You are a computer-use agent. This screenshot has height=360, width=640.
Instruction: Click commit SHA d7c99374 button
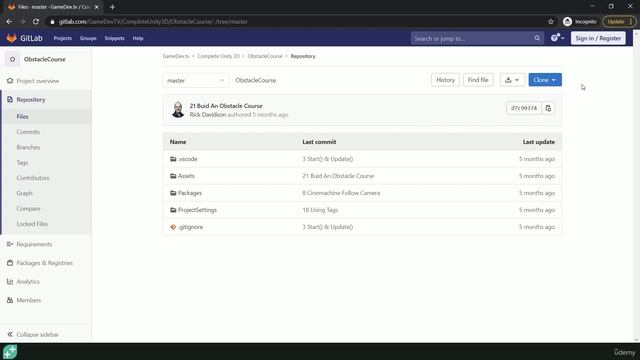[524, 108]
